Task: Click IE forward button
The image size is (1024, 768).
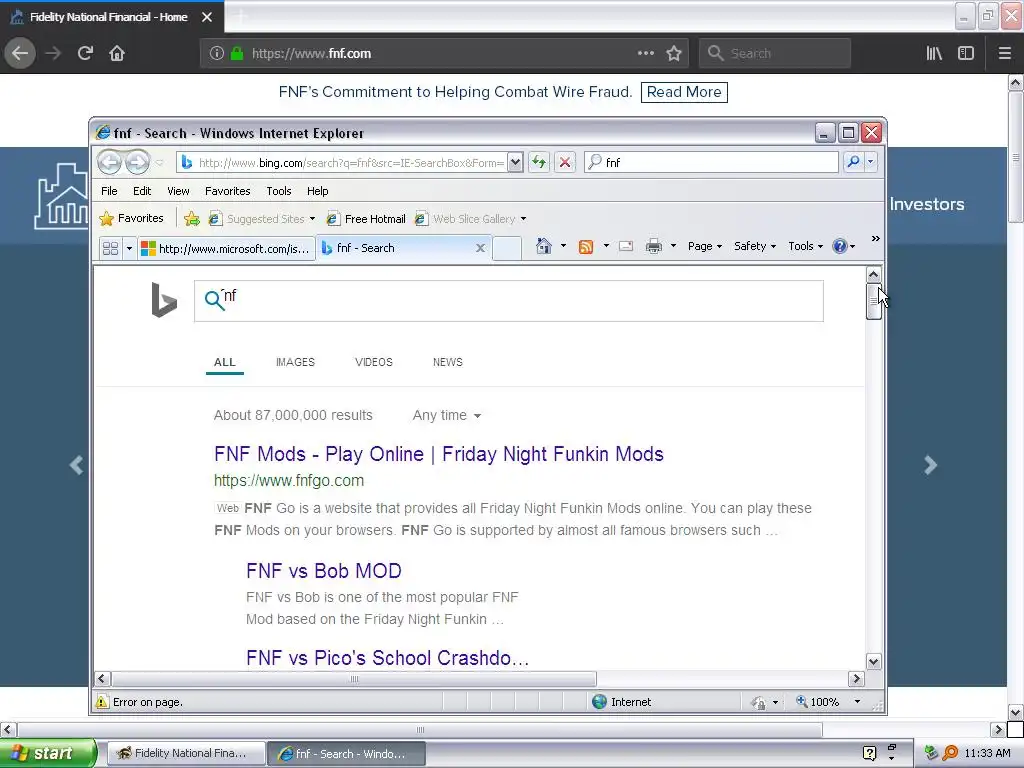Action: coord(137,162)
